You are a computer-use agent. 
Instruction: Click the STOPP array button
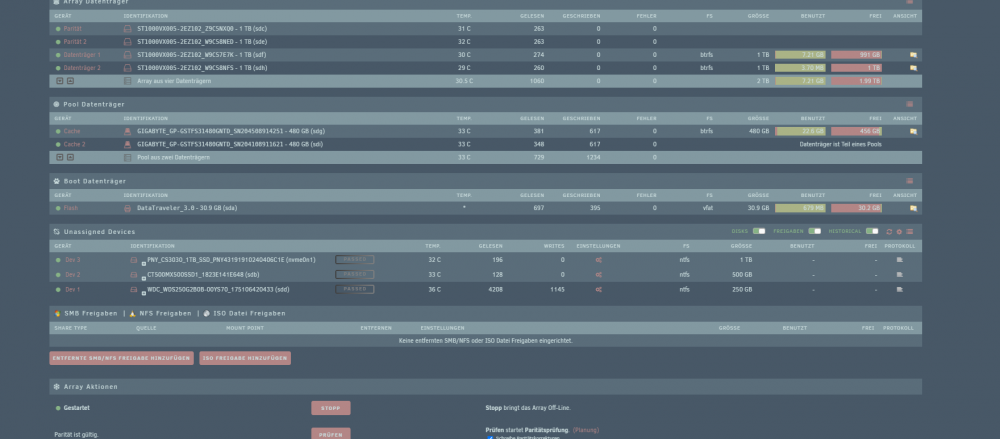[x=330, y=408]
